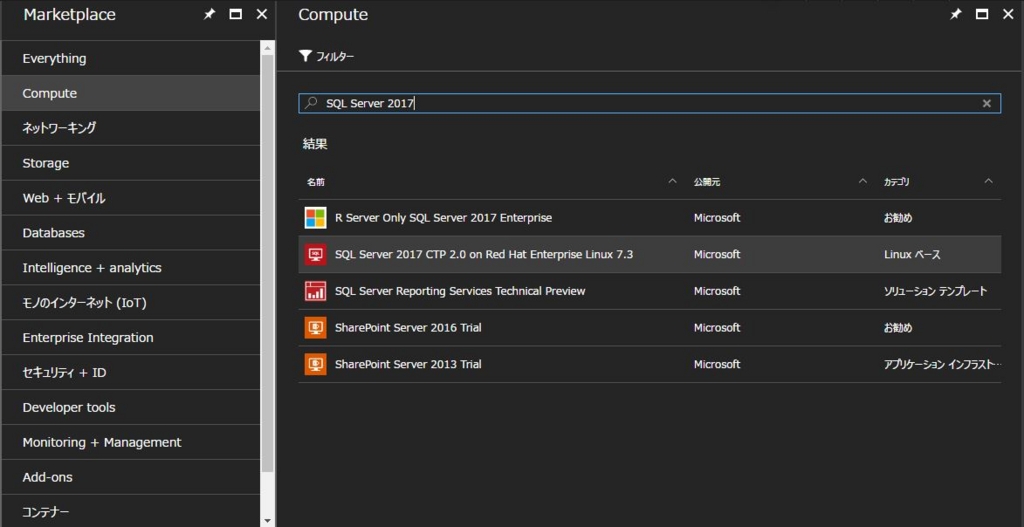
Task: Close the Compute blade
Action: [1008, 14]
